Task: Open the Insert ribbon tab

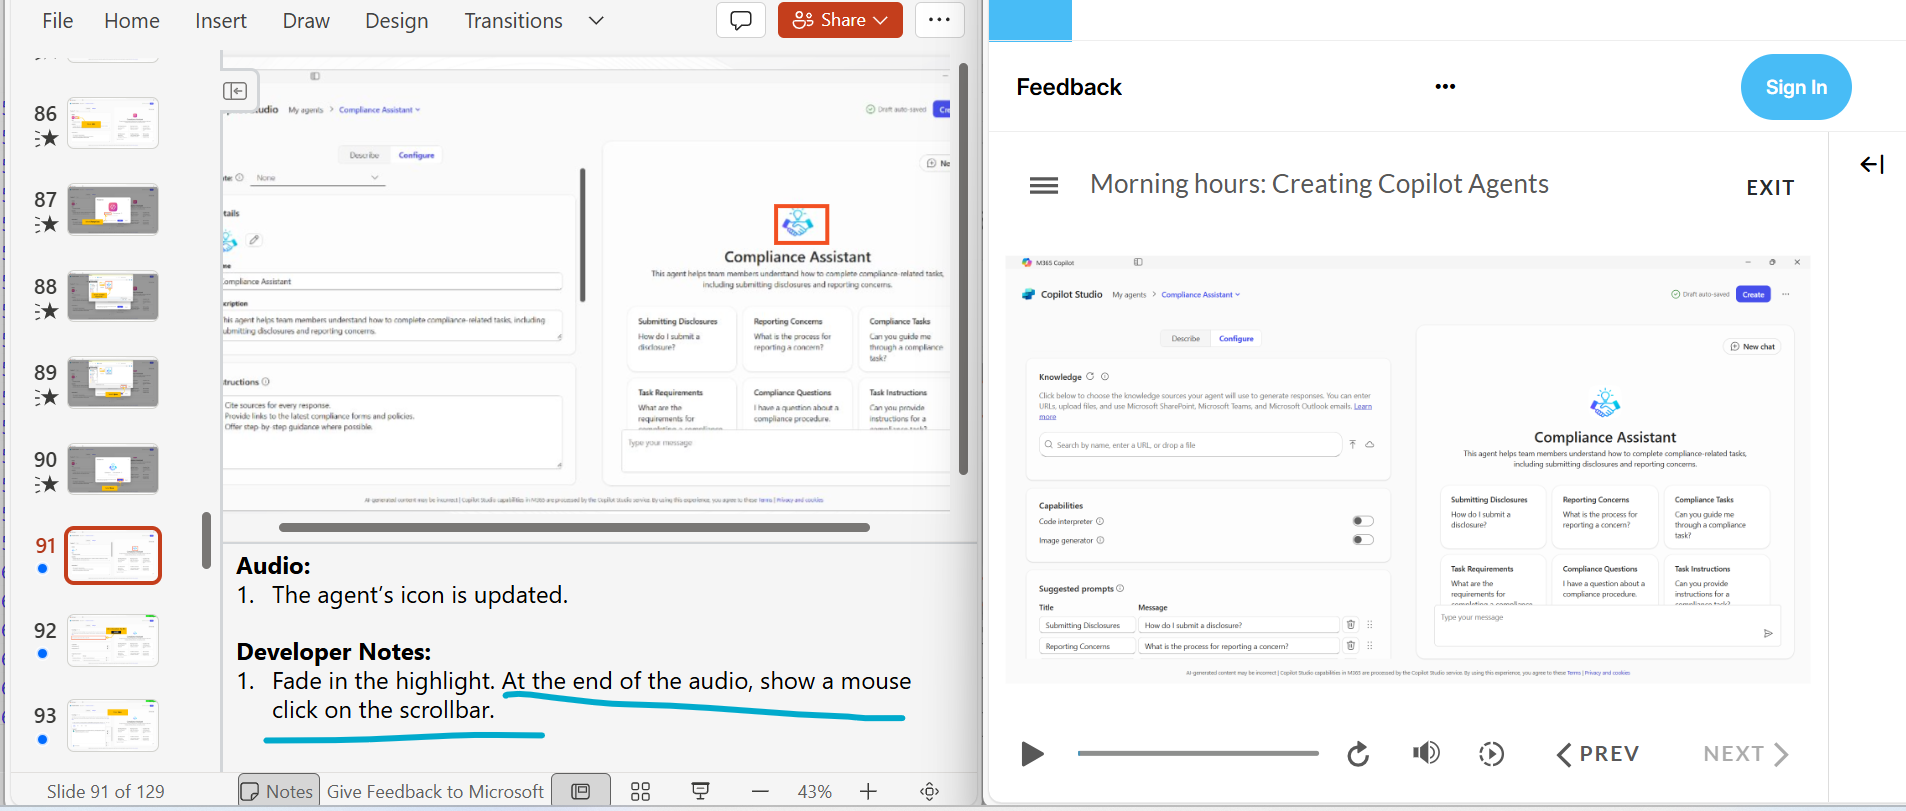Action: [221, 21]
